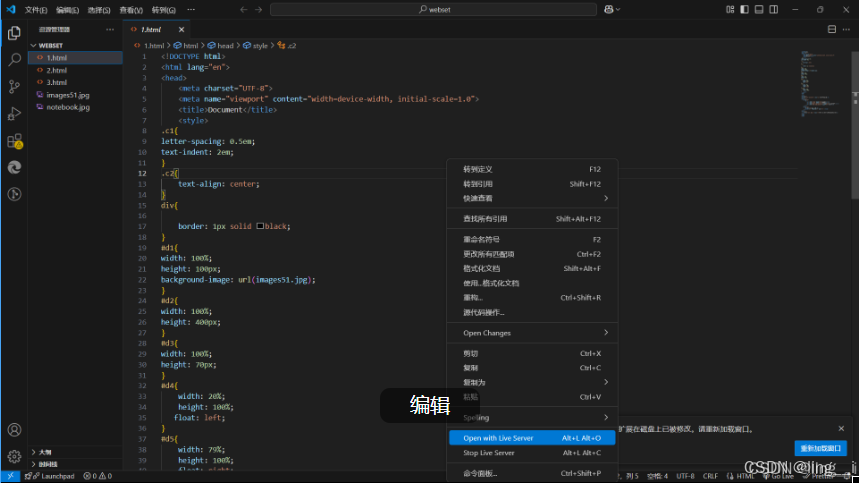
Task: Open Explorer panel More Actions ellipsis
Action: point(110,29)
